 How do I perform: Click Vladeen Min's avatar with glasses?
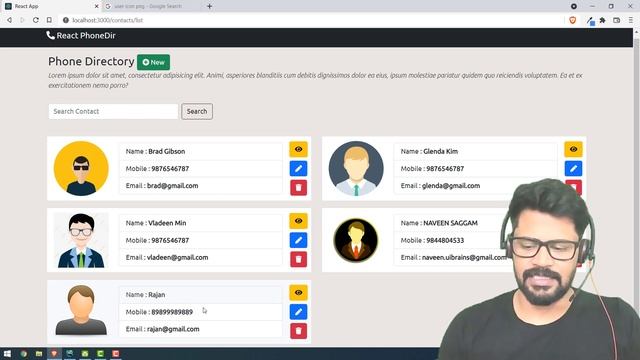[81, 240]
